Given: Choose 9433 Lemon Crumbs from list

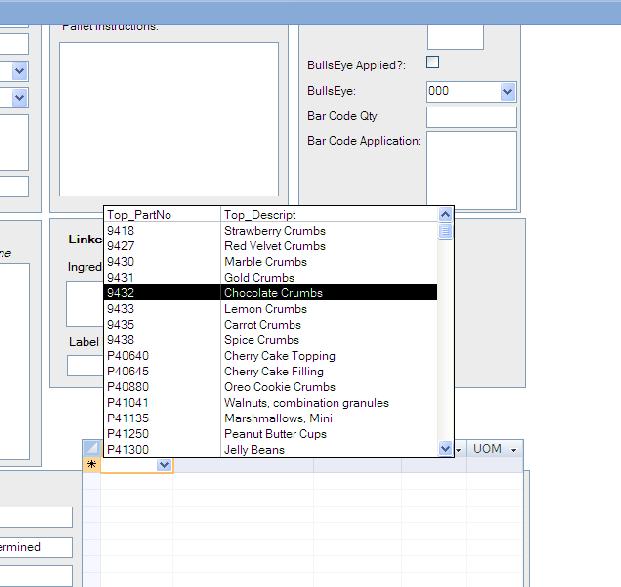Looking at the screenshot, I should (x=270, y=309).
